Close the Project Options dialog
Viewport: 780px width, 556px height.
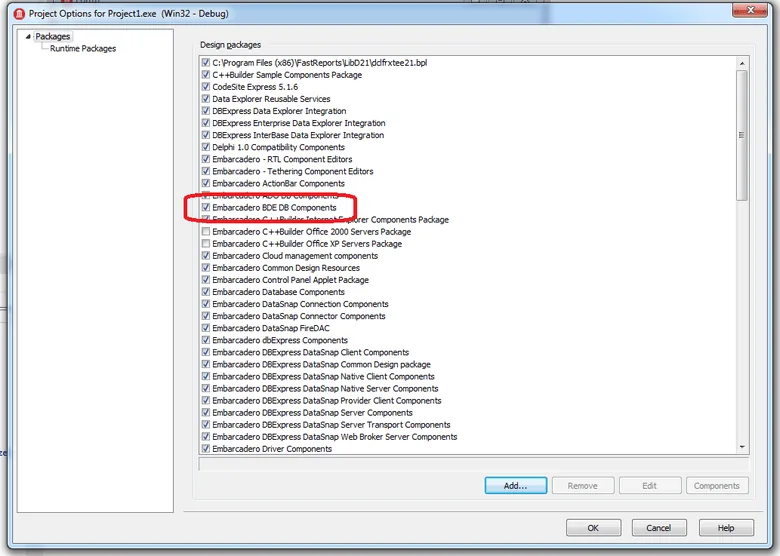(x=750, y=10)
